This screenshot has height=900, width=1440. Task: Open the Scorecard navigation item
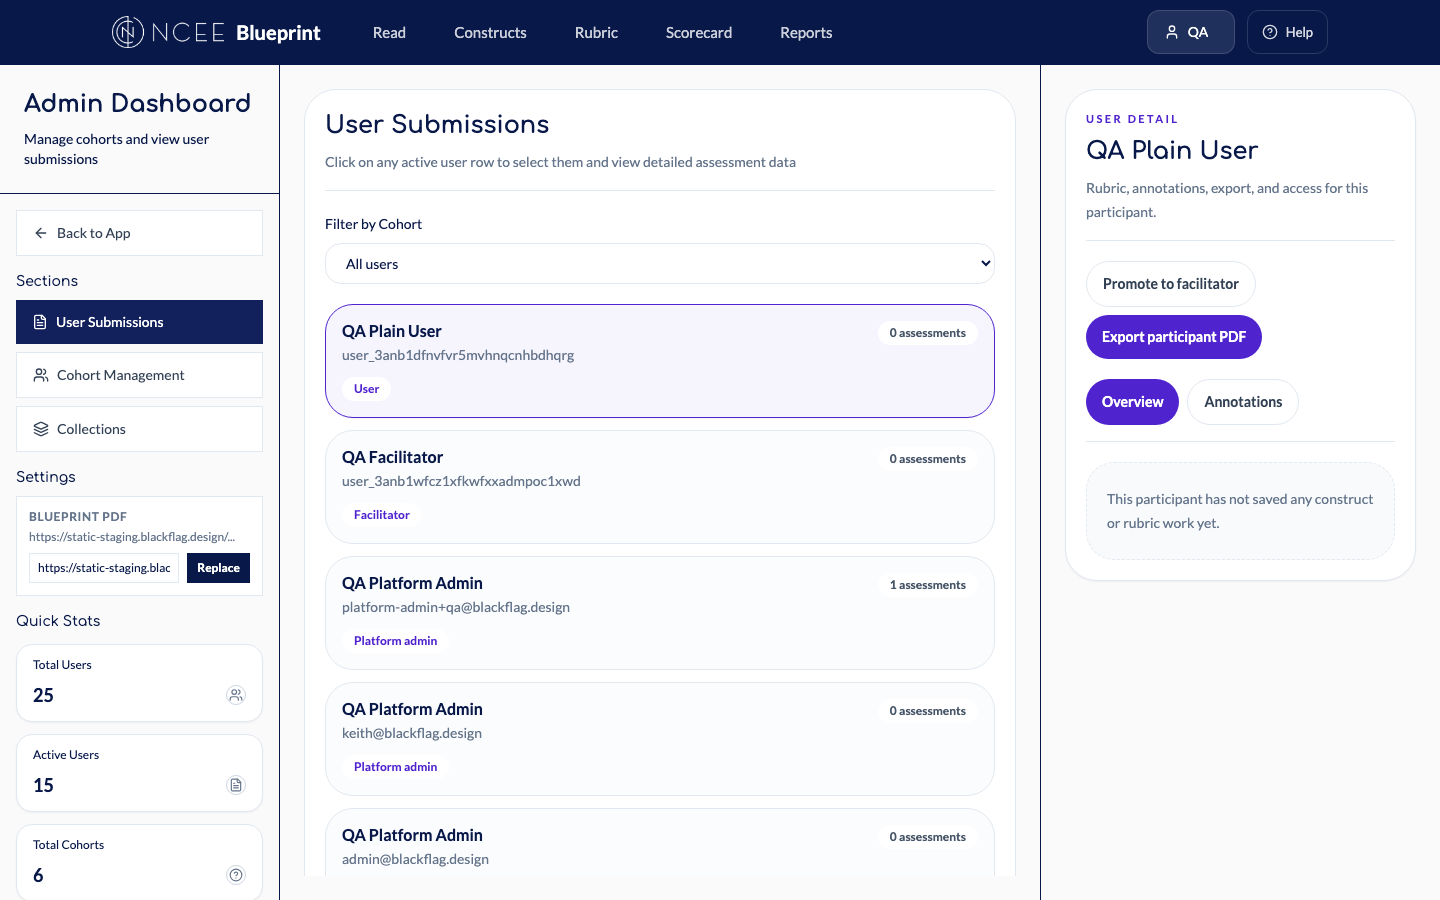(698, 32)
